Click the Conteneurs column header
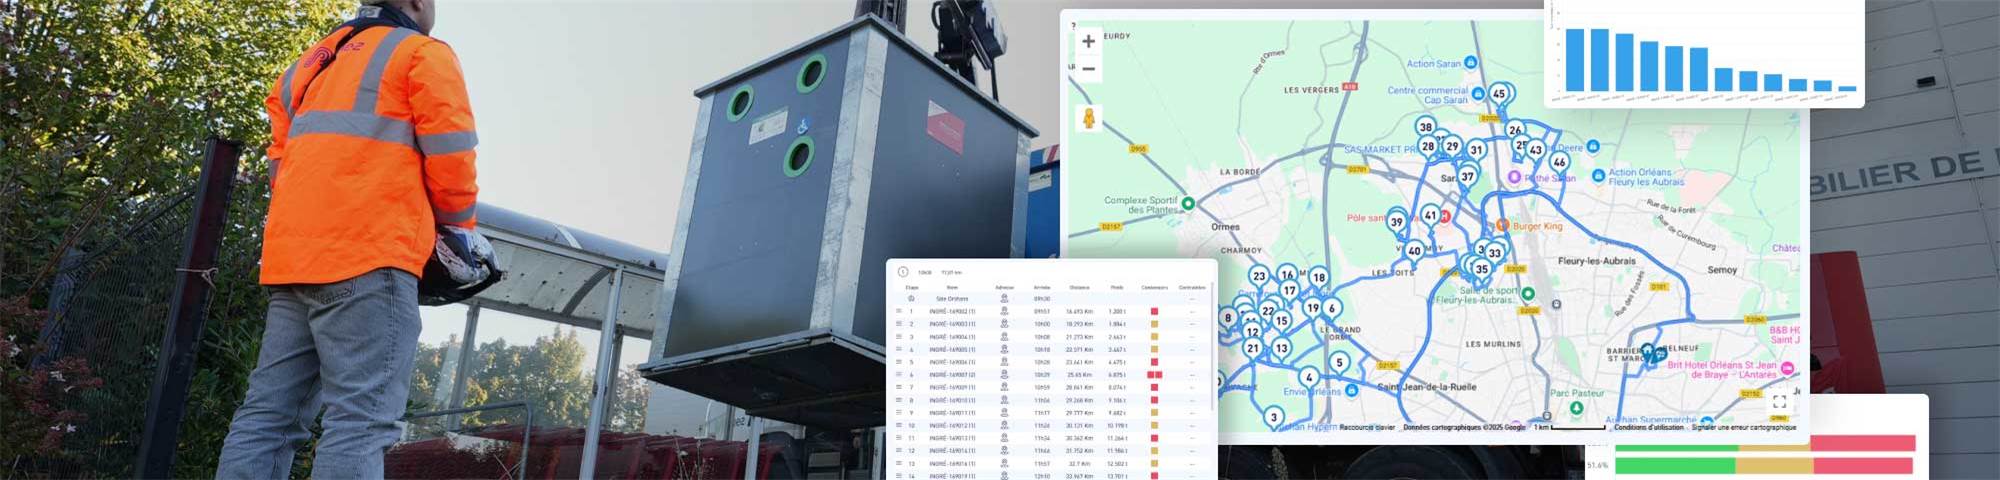The width and height of the screenshot is (2000, 480). [1154, 287]
